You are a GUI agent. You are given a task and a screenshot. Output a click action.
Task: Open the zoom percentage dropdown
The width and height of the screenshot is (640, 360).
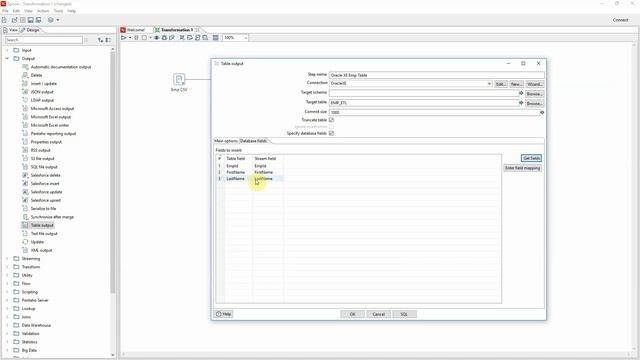point(245,38)
